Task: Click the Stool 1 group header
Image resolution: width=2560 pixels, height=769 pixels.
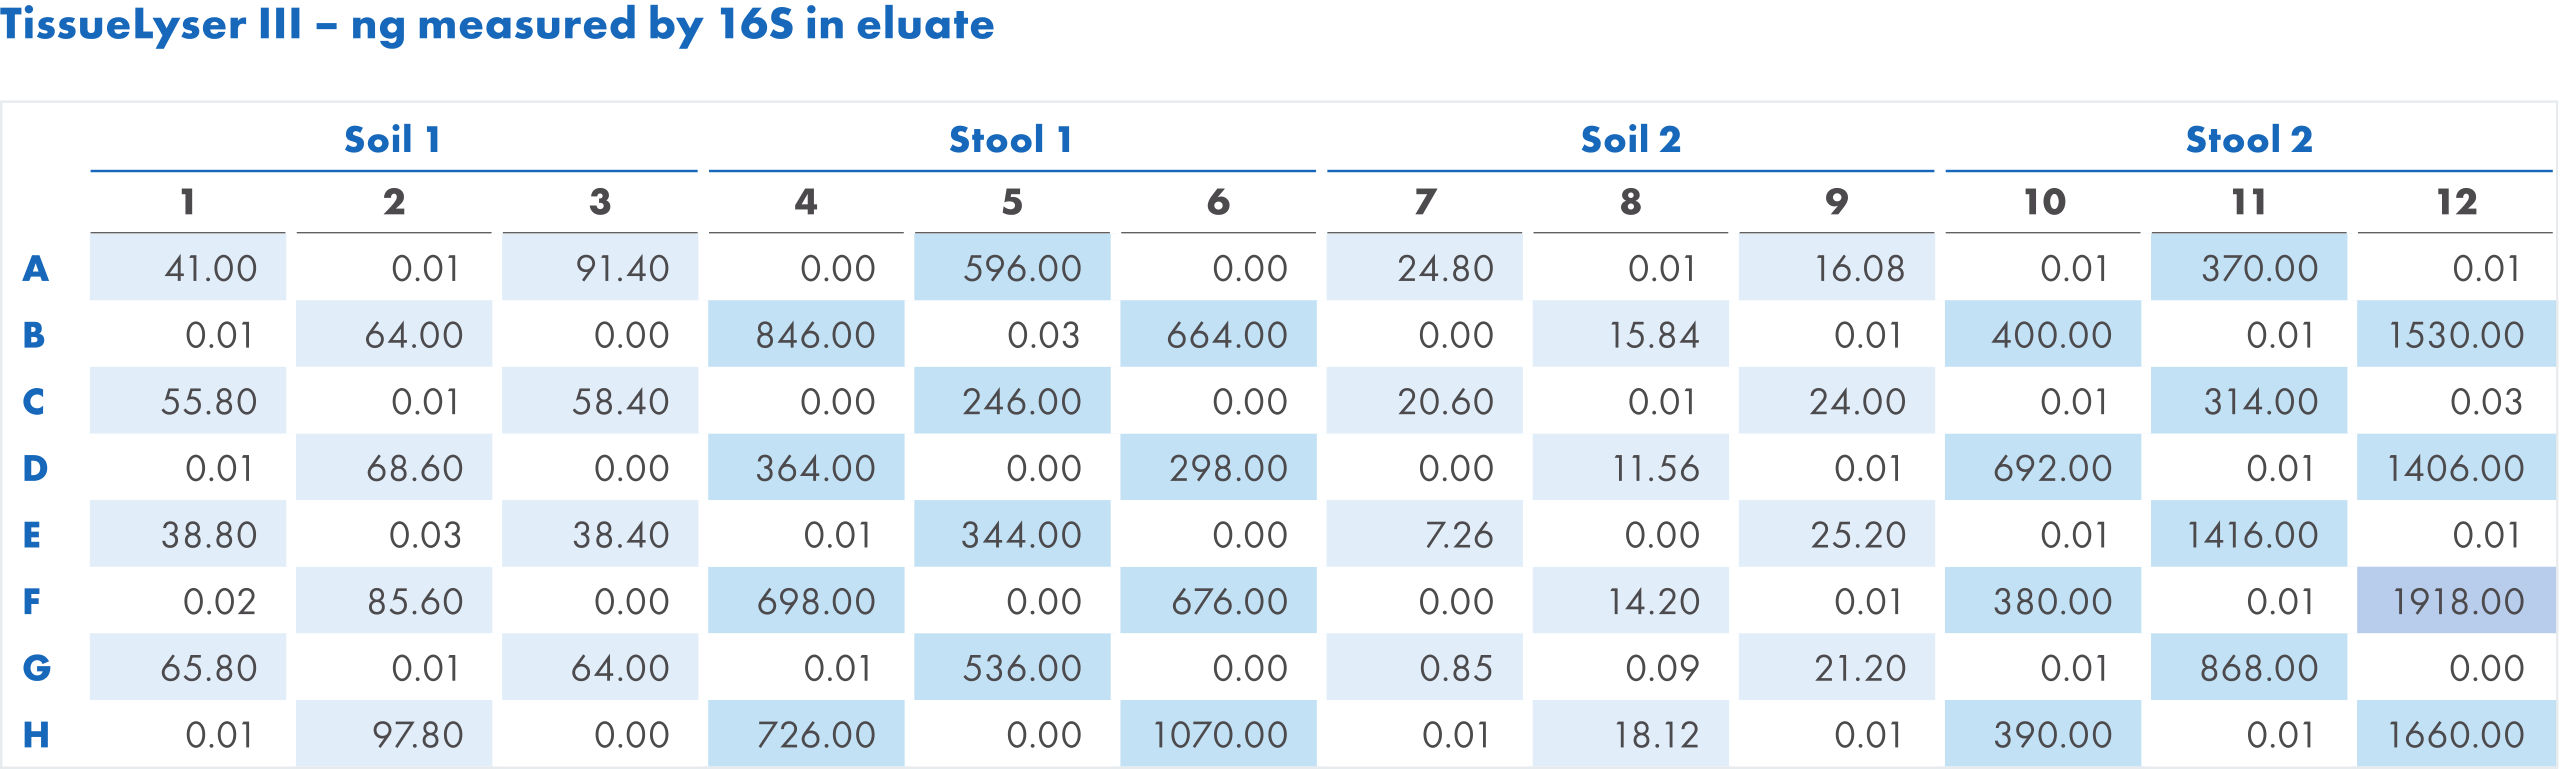Action: click(1011, 140)
